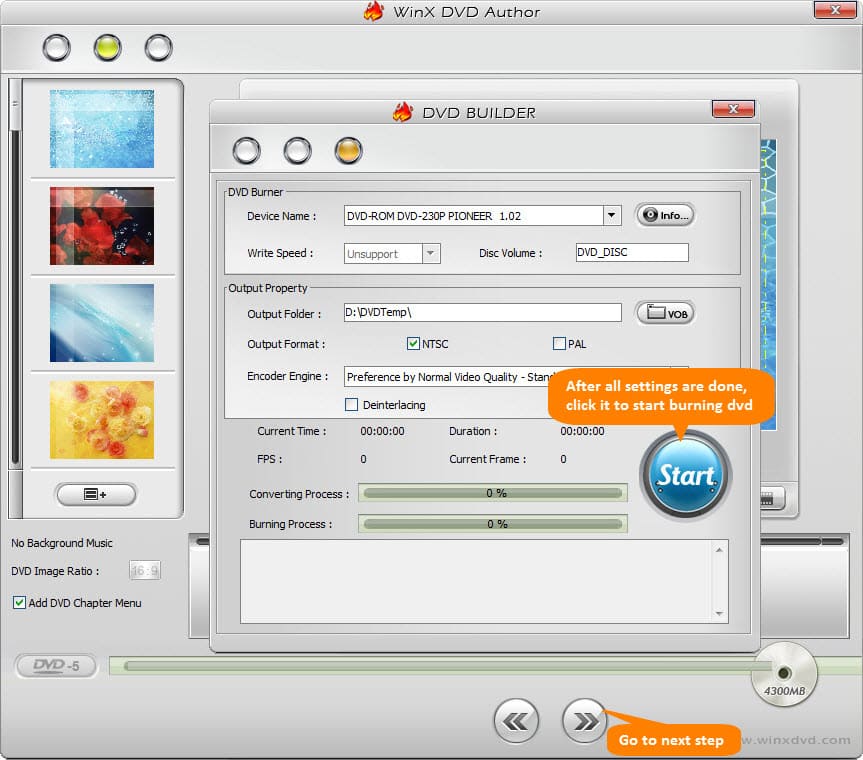Close the DVD Builder dialog

coord(733,109)
